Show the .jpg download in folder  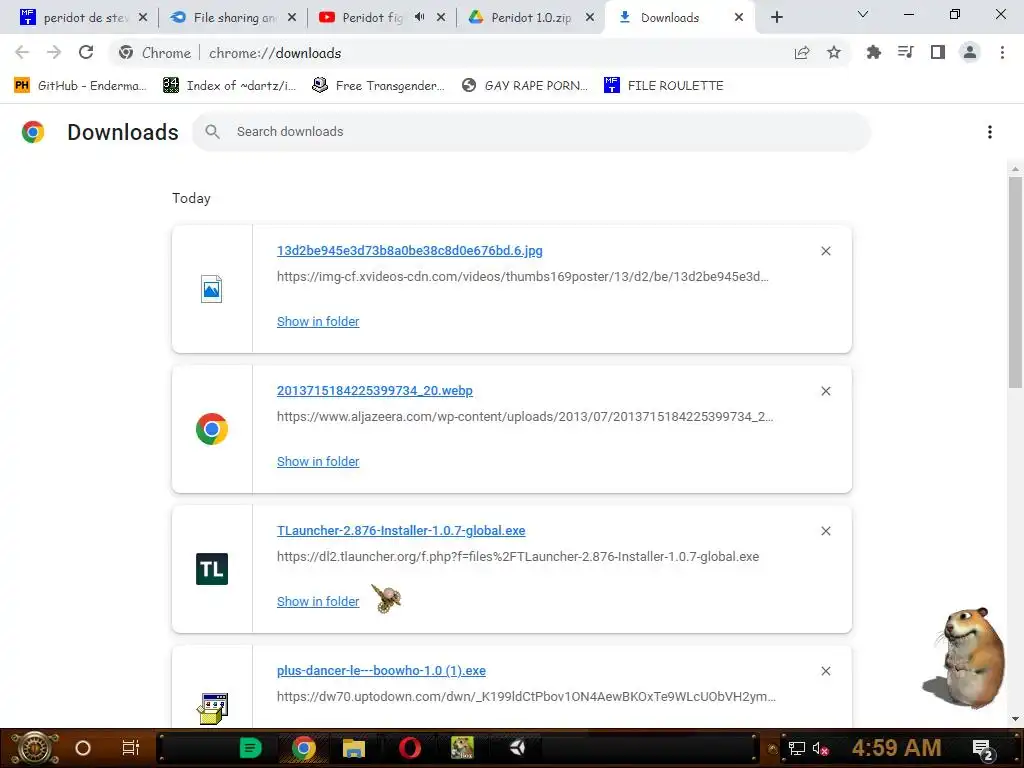(318, 321)
